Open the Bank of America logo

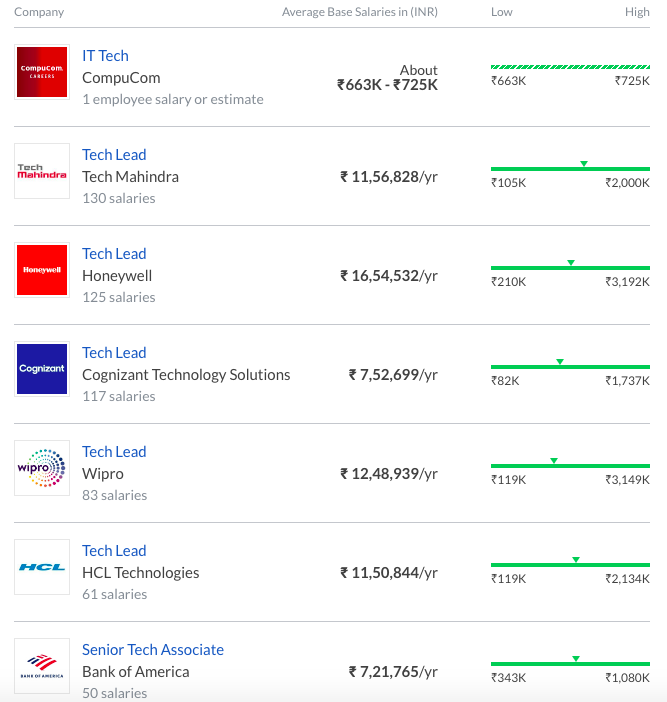tap(42, 666)
